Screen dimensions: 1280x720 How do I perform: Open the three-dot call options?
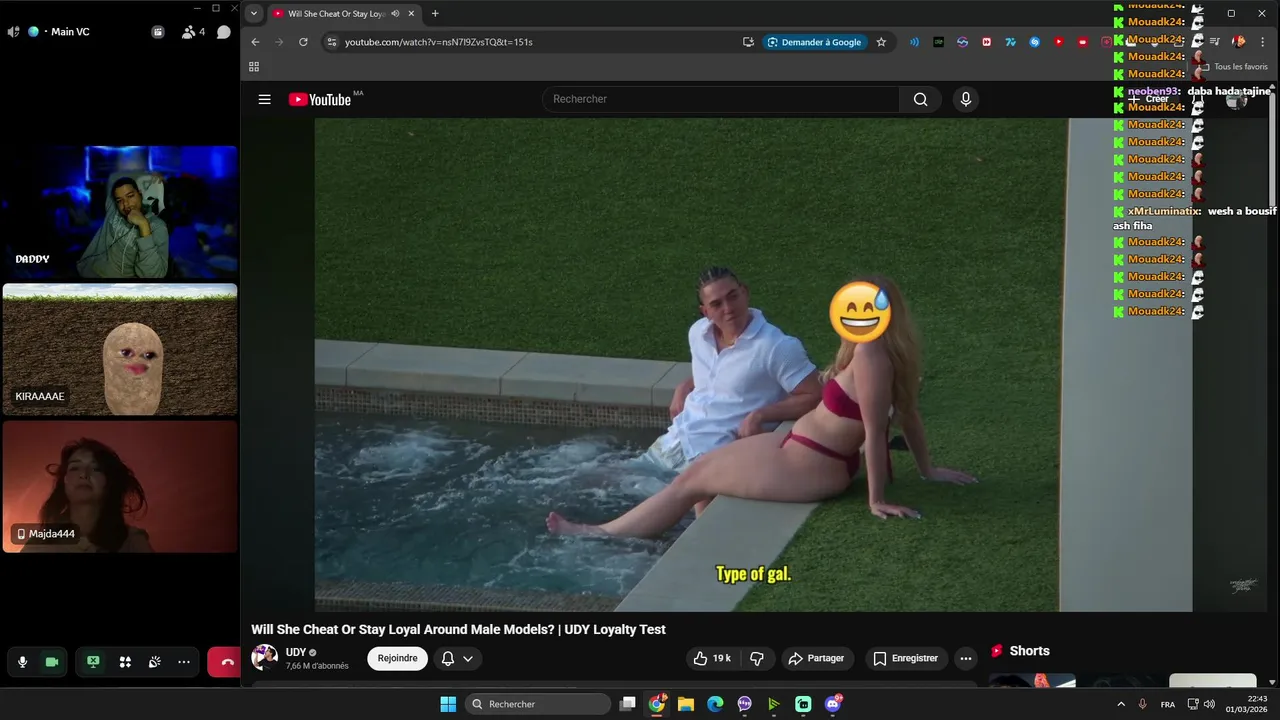(x=184, y=662)
